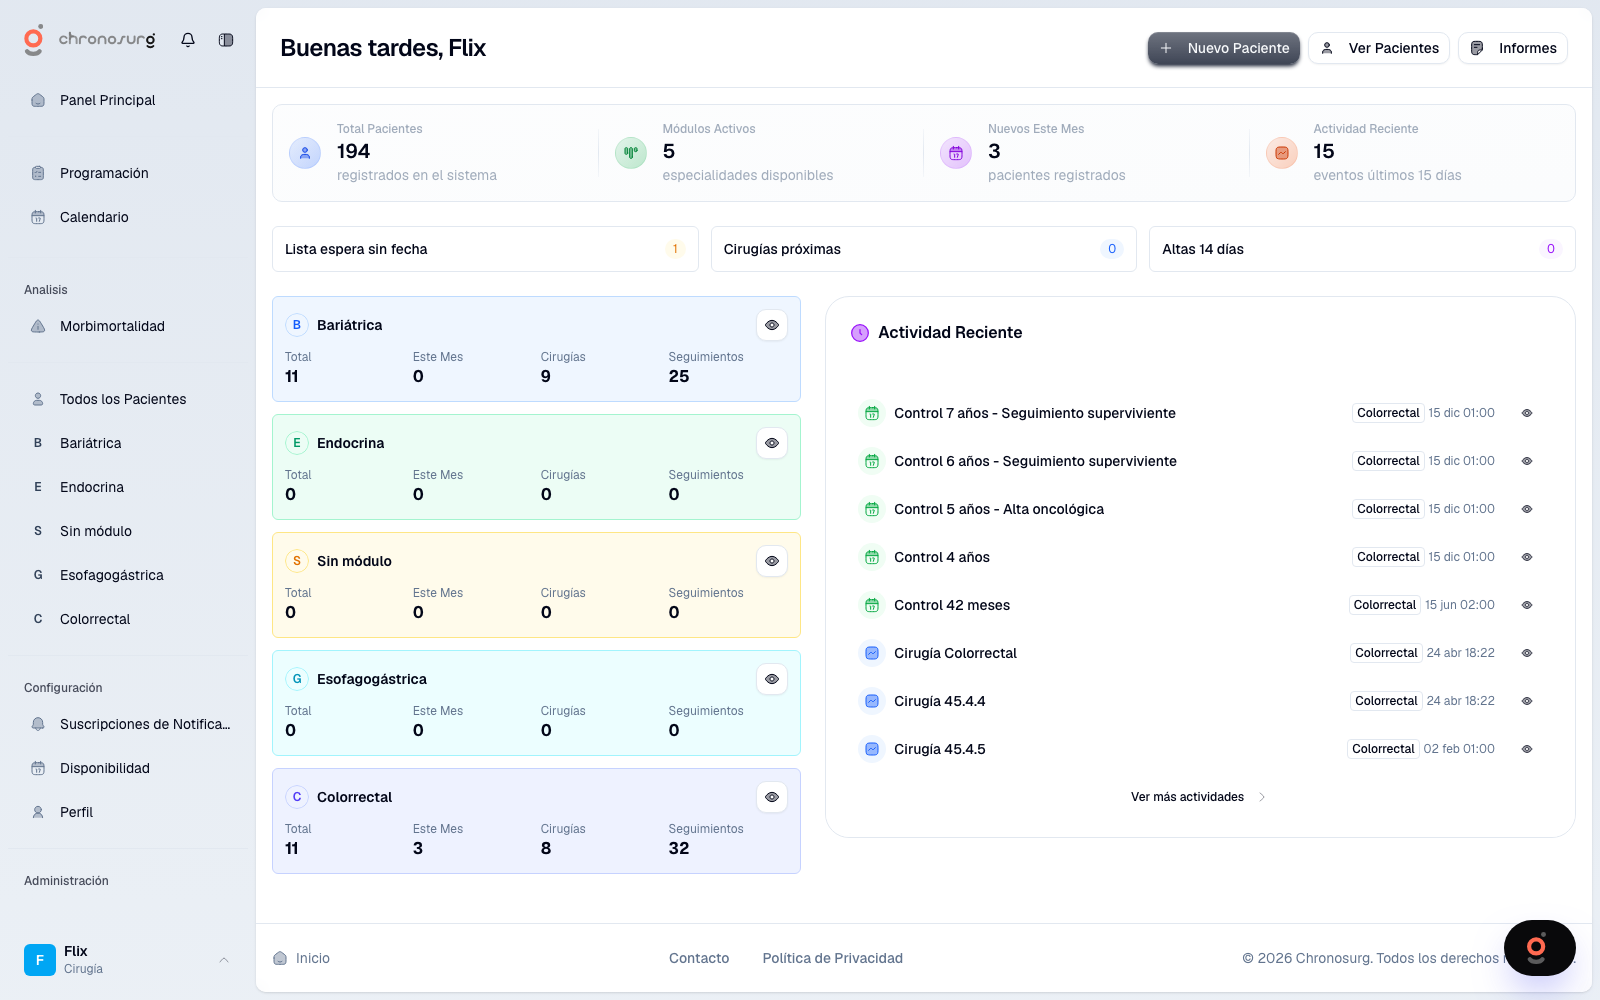Expand the Flix user menu chevron
Image resolution: width=1600 pixels, height=1000 pixels.
(x=224, y=960)
